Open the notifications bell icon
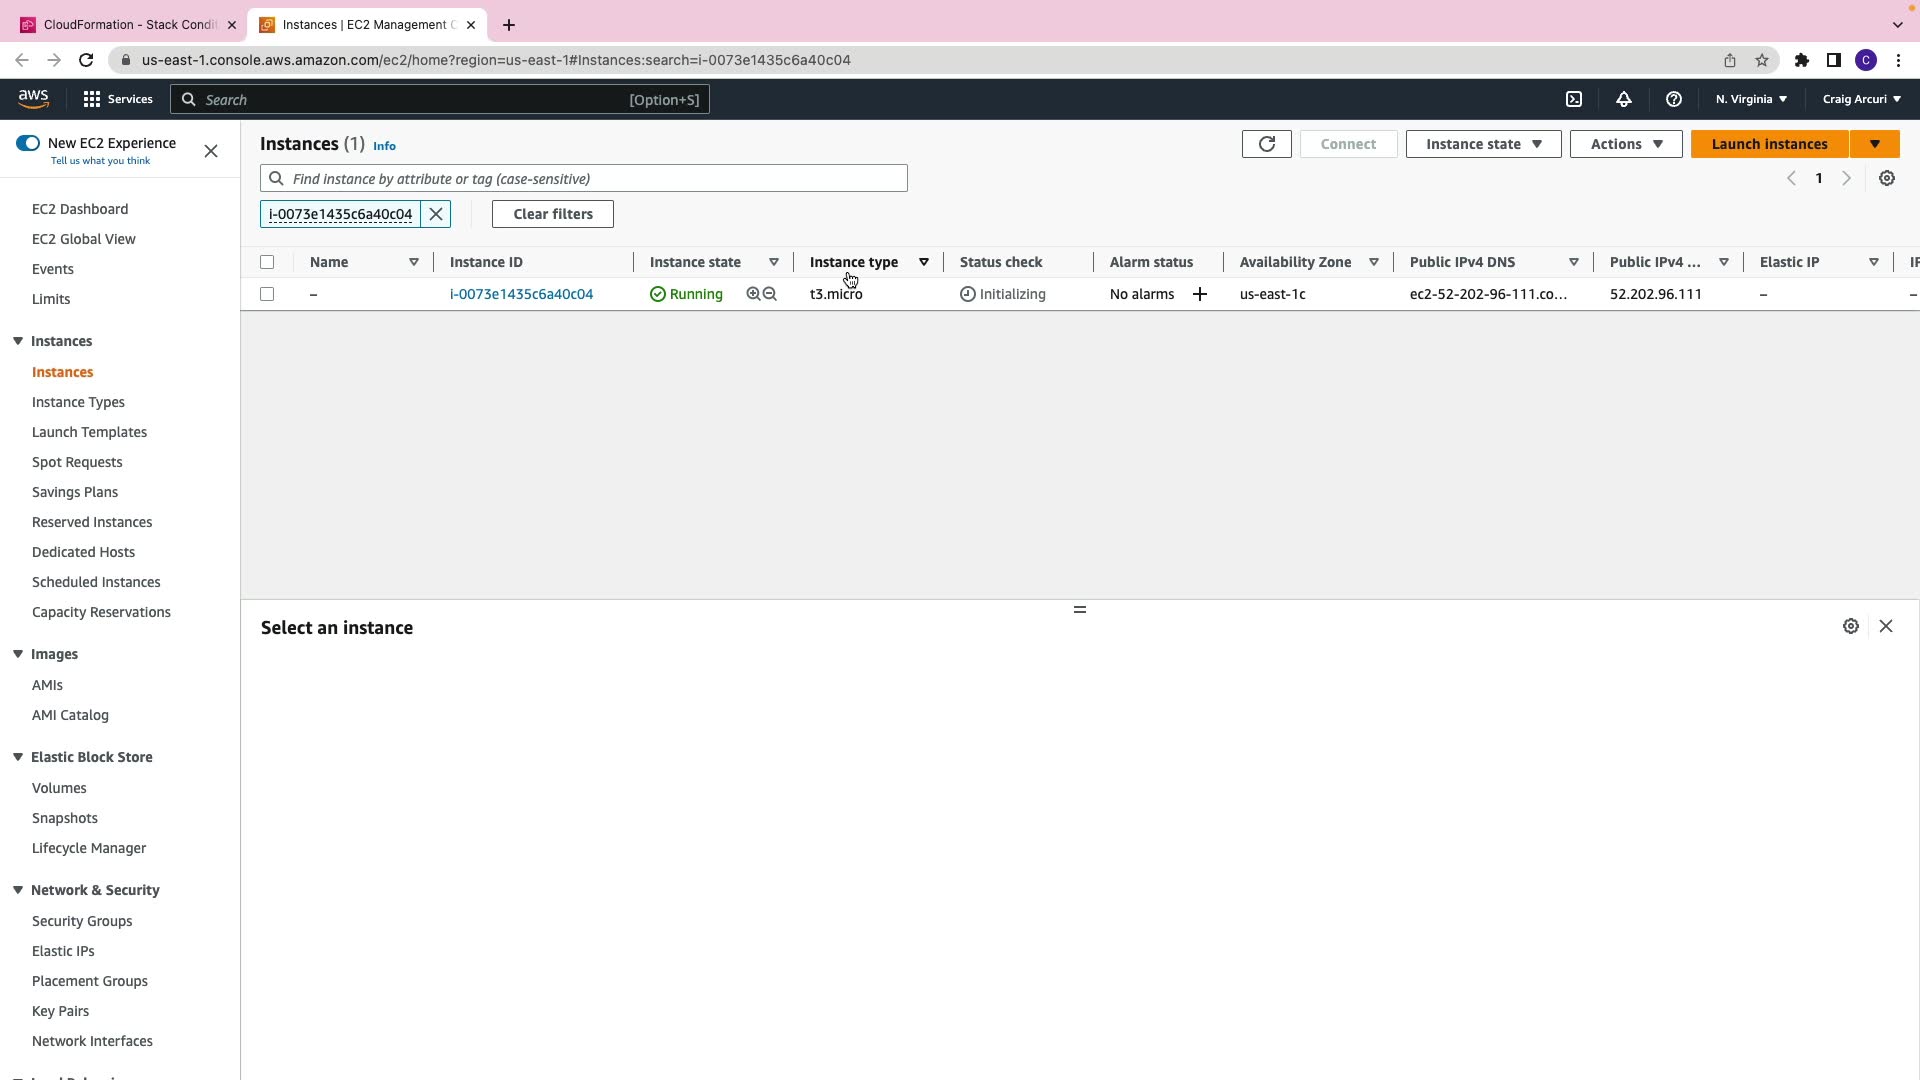1920x1080 pixels. tap(1623, 99)
